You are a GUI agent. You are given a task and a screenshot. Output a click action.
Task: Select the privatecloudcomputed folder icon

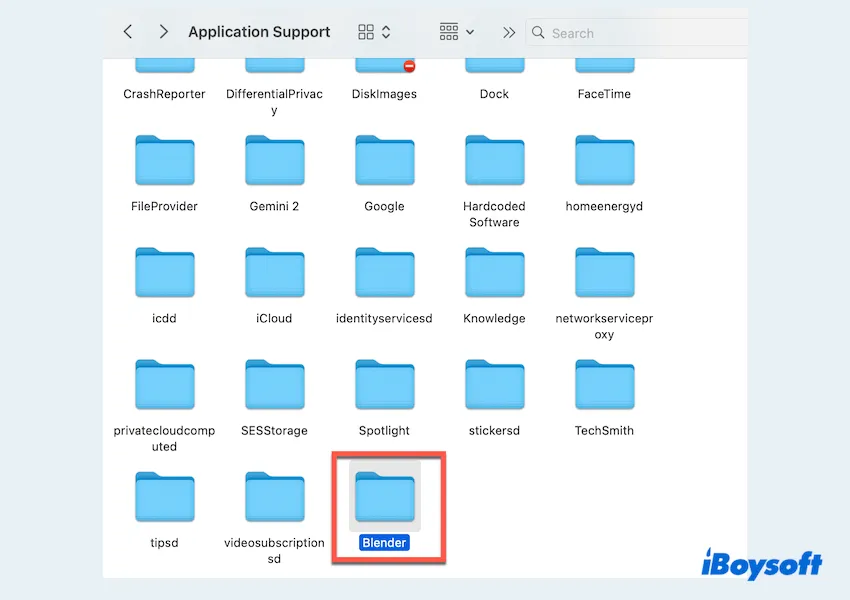point(165,385)
